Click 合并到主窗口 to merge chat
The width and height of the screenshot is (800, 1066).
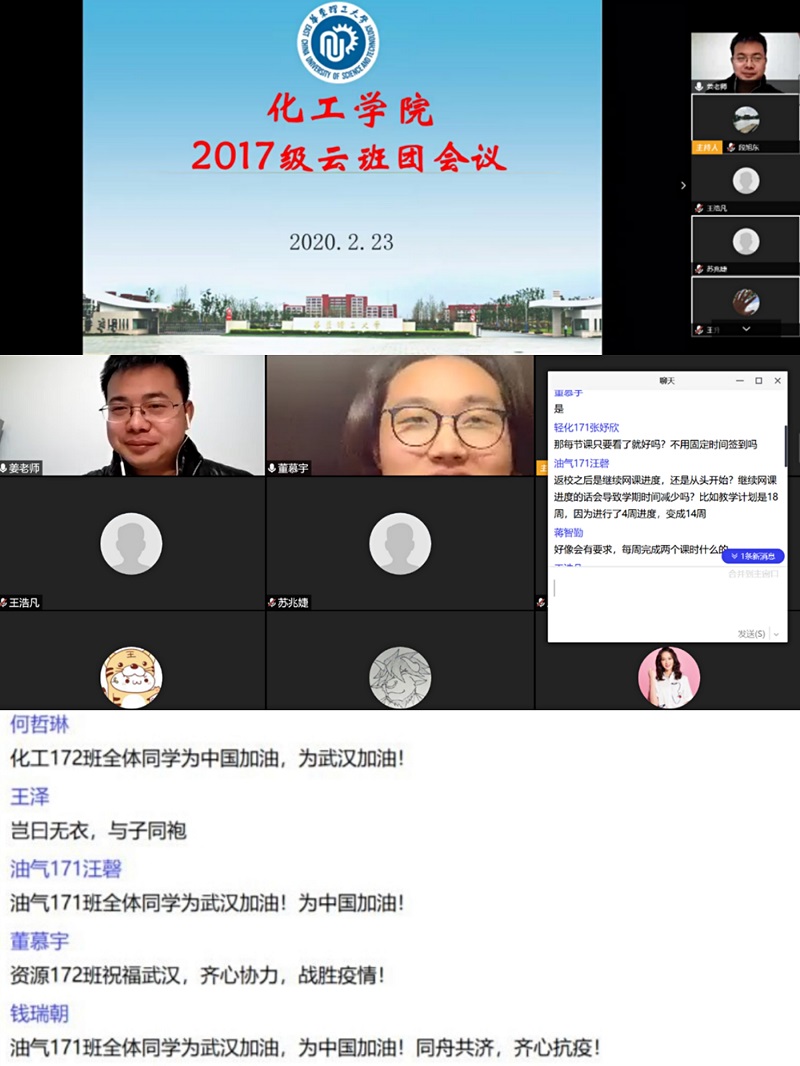click(x=755, y=574)
